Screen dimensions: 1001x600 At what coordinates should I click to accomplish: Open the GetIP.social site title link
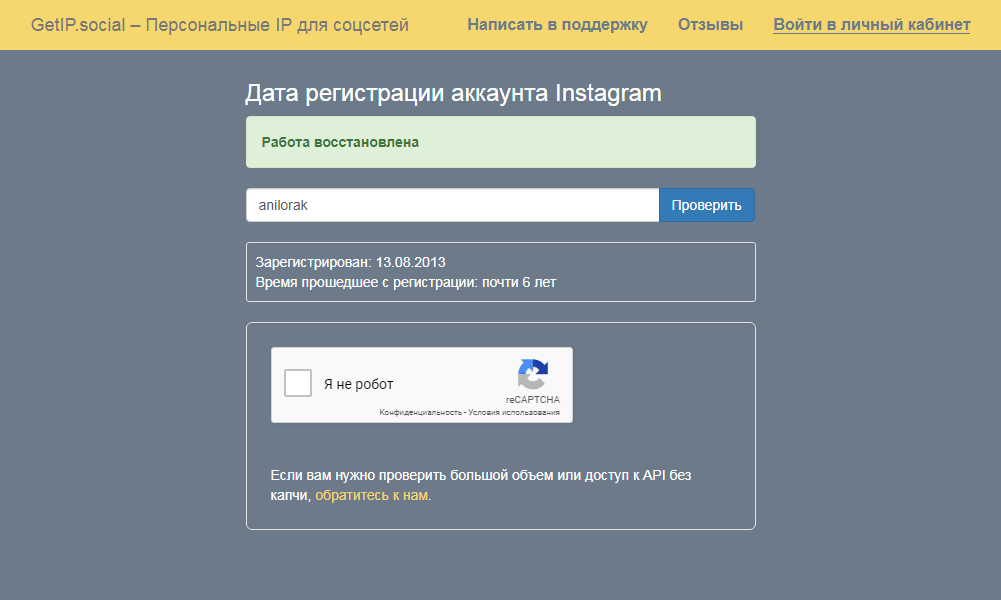pos(220,25)
